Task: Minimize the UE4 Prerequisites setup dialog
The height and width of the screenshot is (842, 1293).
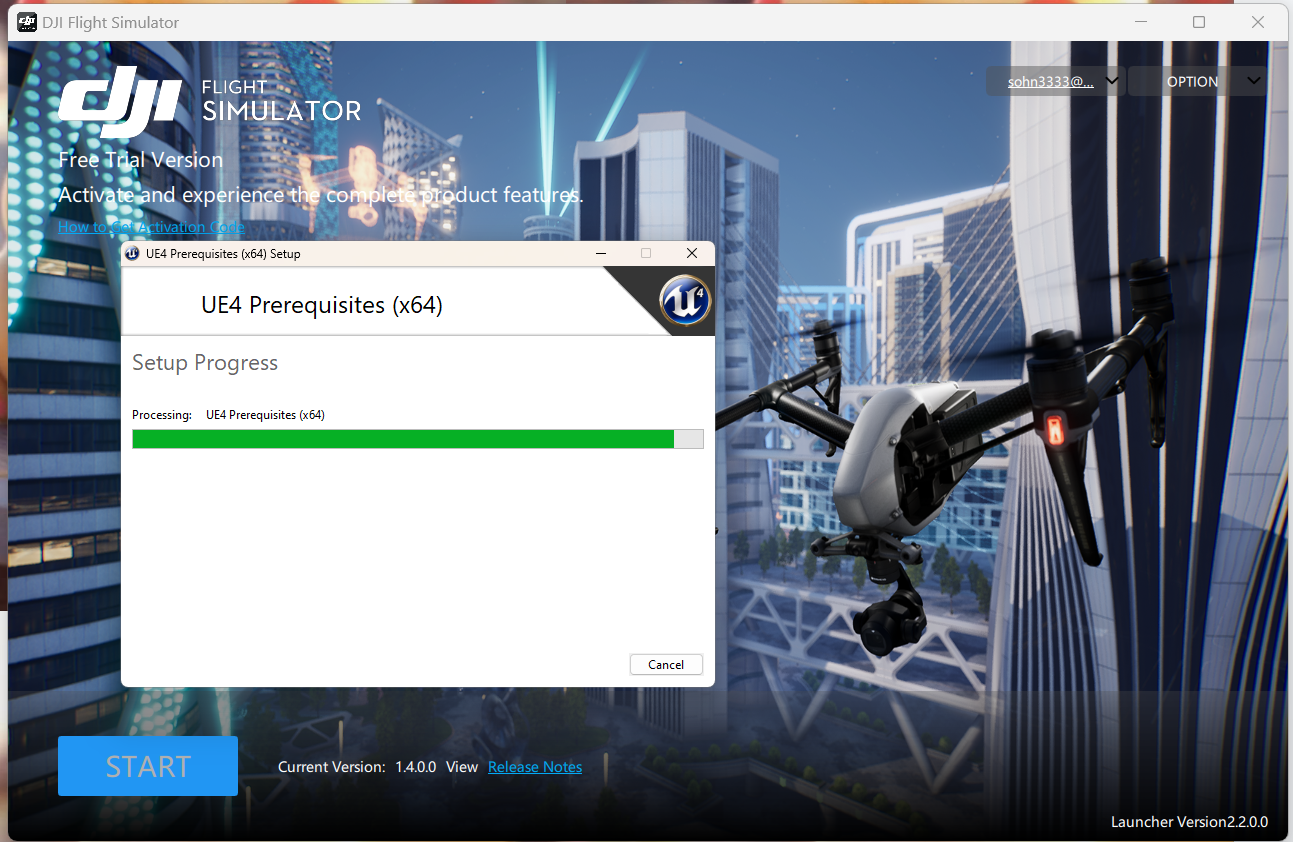Action: point(601,254)
